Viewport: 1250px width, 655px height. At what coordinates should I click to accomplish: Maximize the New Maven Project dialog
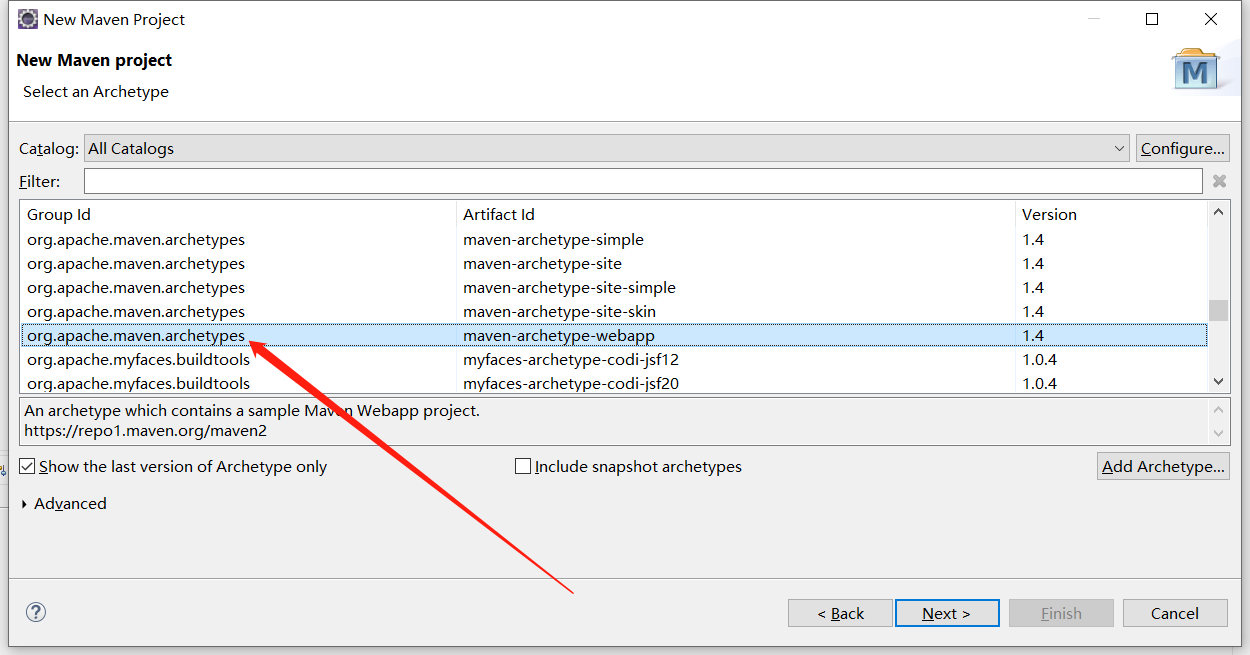point(1152,19)
